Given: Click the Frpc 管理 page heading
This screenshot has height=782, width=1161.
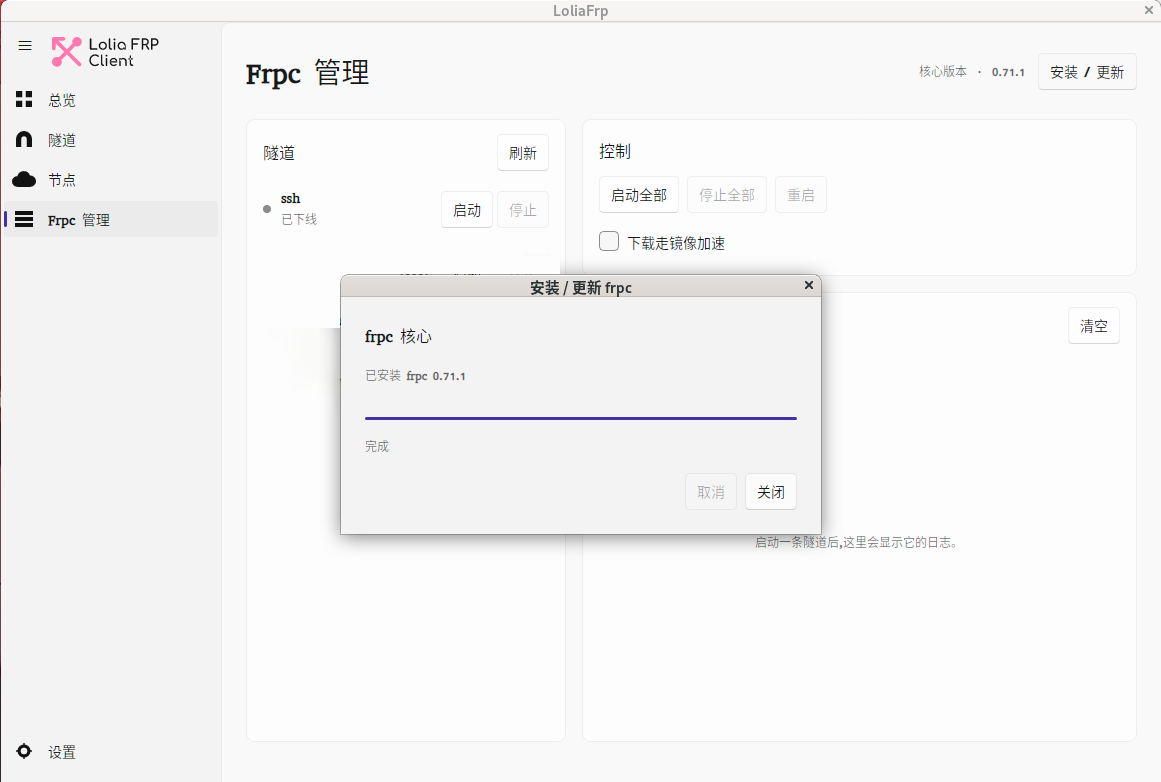Looking at the screenshot, I should pyautogui.click(x=307, y=73).
